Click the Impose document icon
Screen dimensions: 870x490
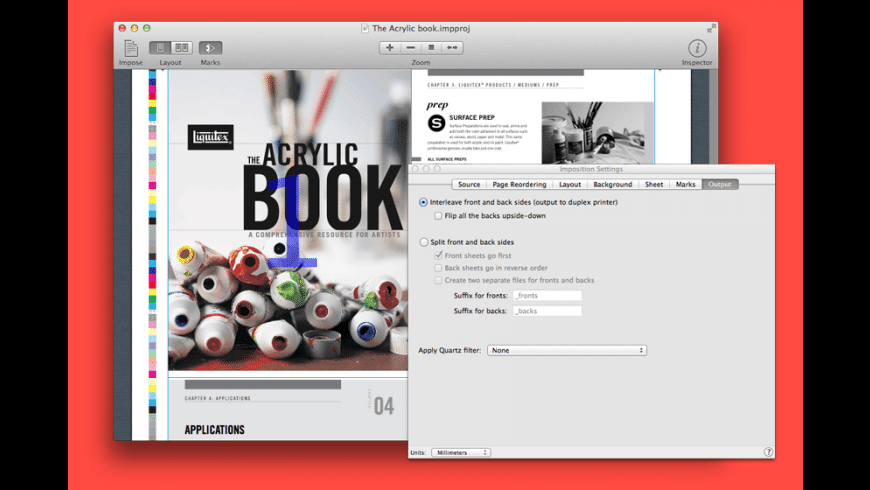click(131, 48)
